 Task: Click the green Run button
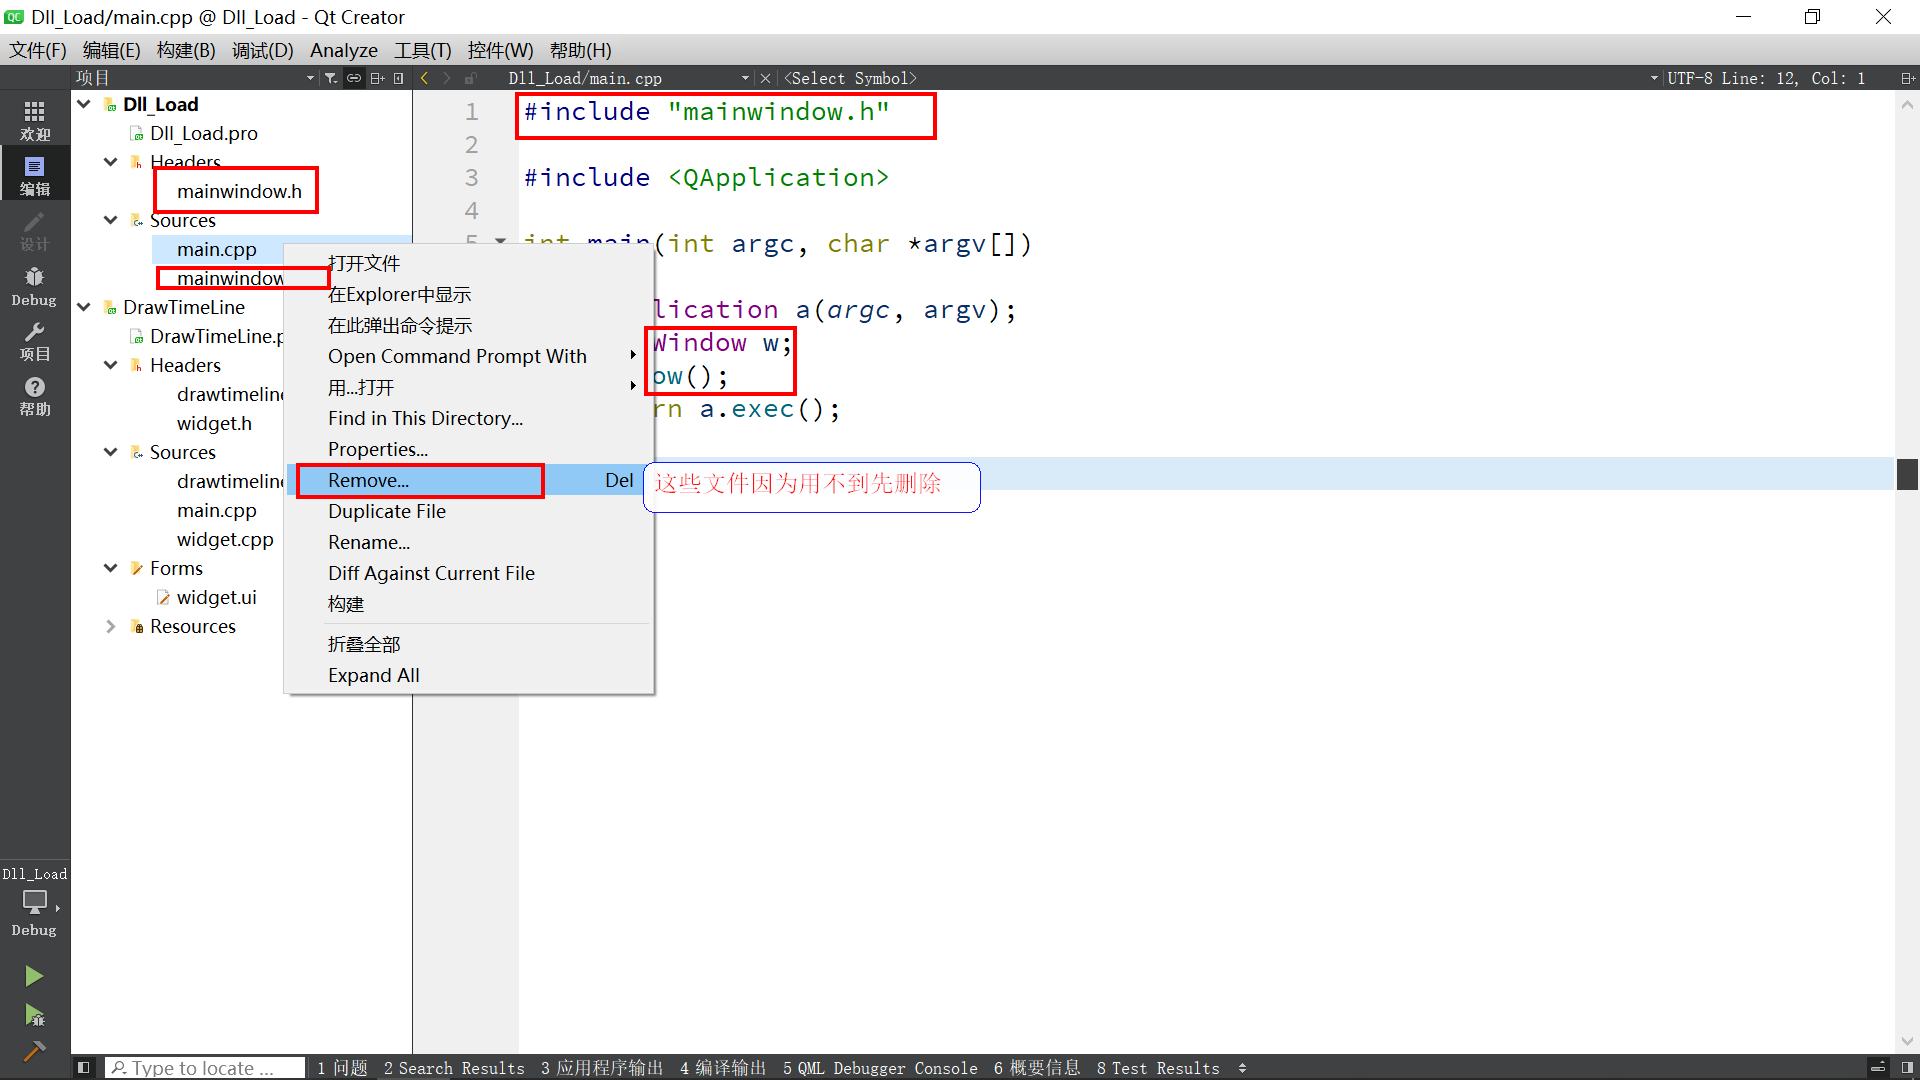coord(34,976)
